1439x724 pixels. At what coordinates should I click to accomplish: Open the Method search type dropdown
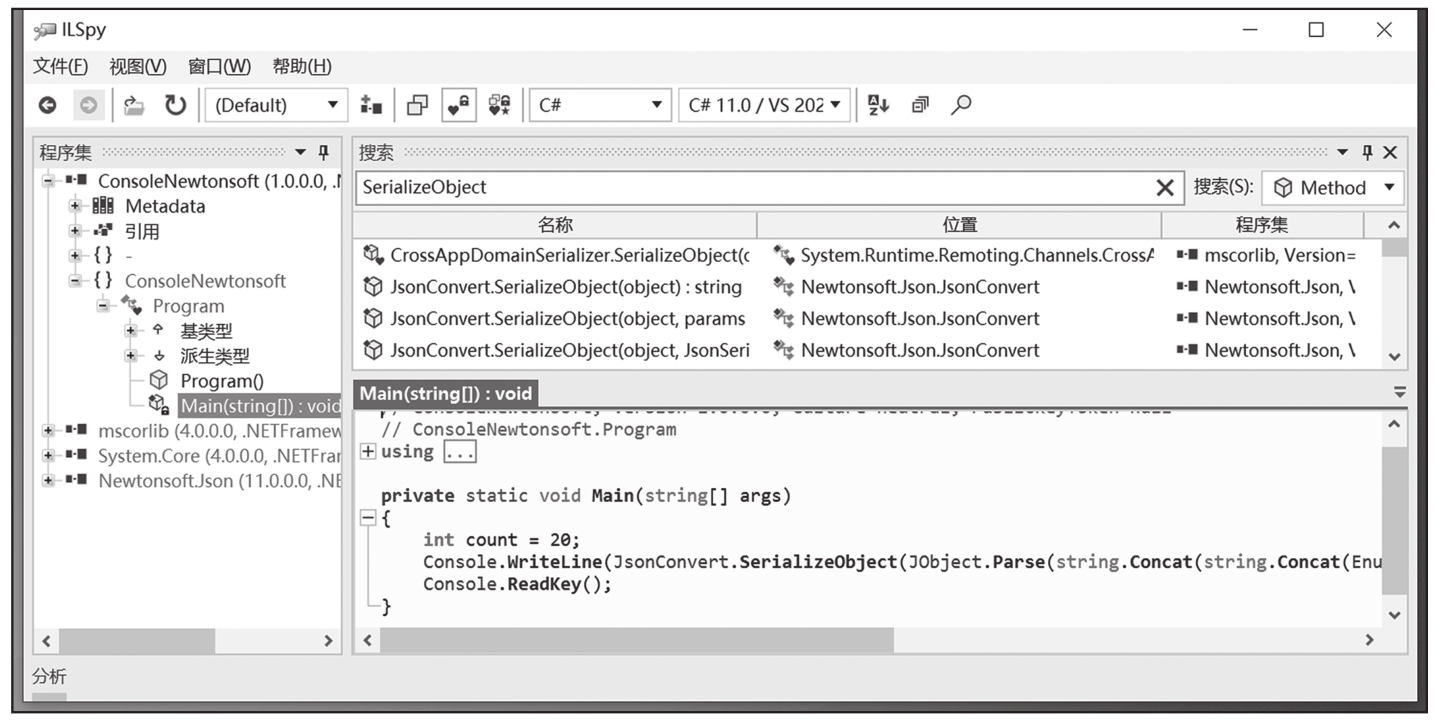point(1333,187)
